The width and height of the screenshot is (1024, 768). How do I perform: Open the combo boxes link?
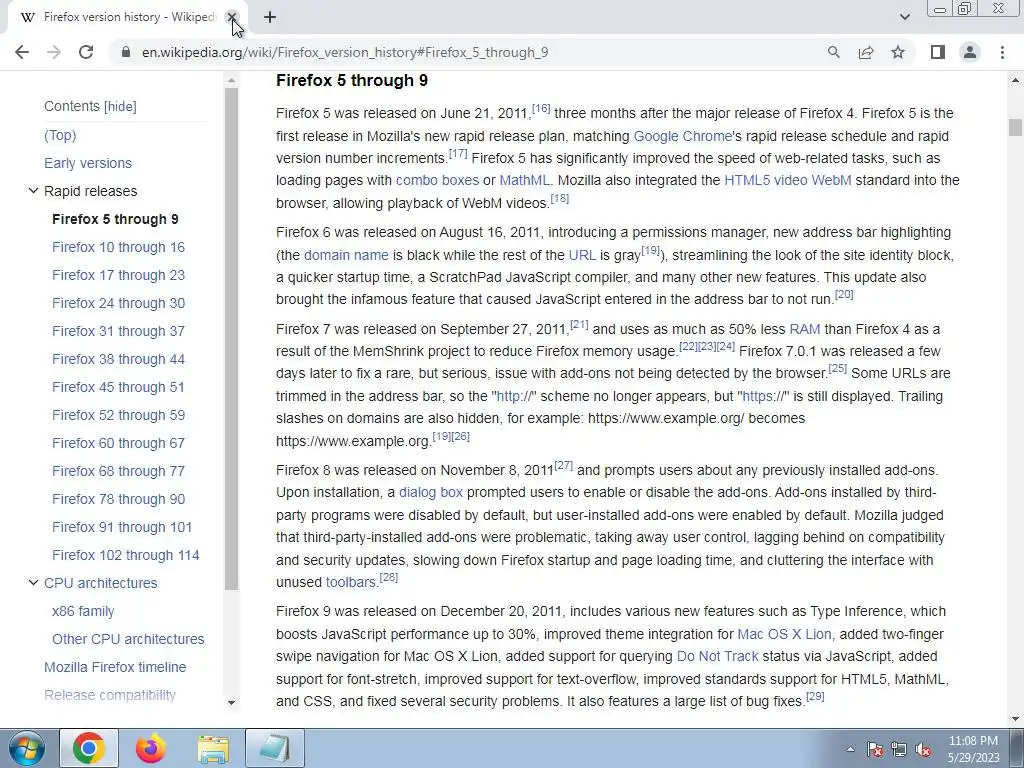click(x=437, y=180)
